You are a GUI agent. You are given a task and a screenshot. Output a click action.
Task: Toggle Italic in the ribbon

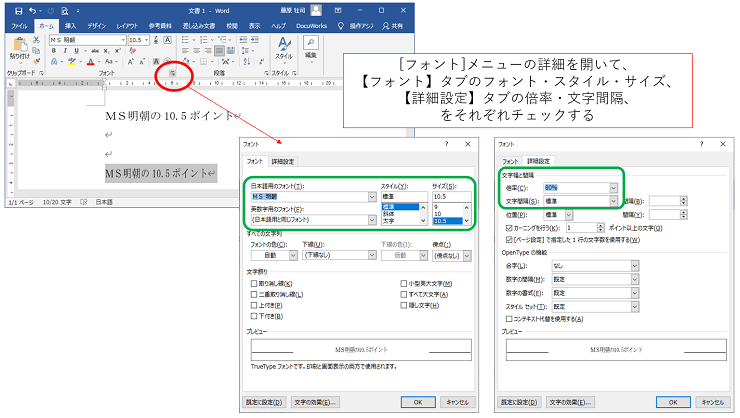pos(65,50)
